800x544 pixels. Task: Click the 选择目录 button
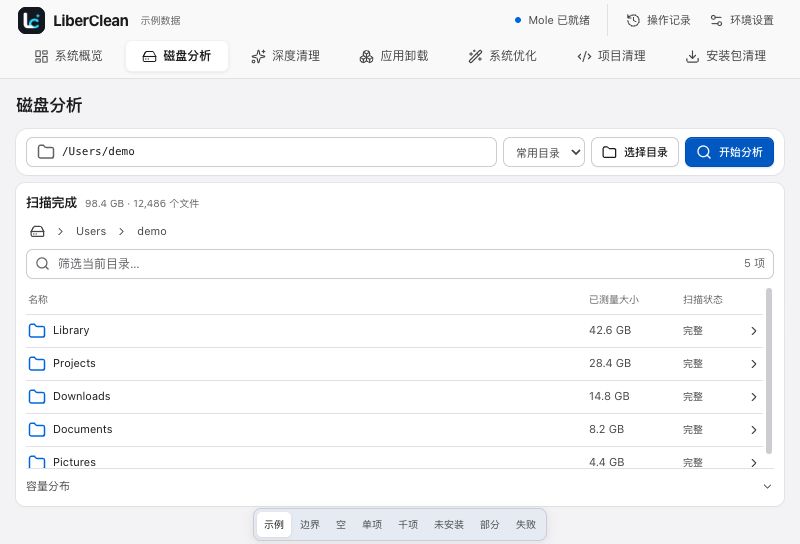point(635,152)
